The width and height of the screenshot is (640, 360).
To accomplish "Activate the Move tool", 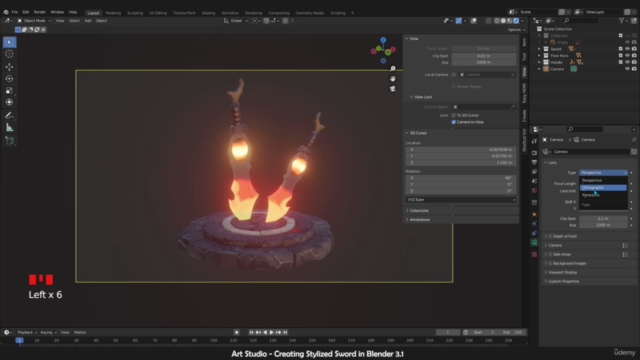I will point(9,67).
